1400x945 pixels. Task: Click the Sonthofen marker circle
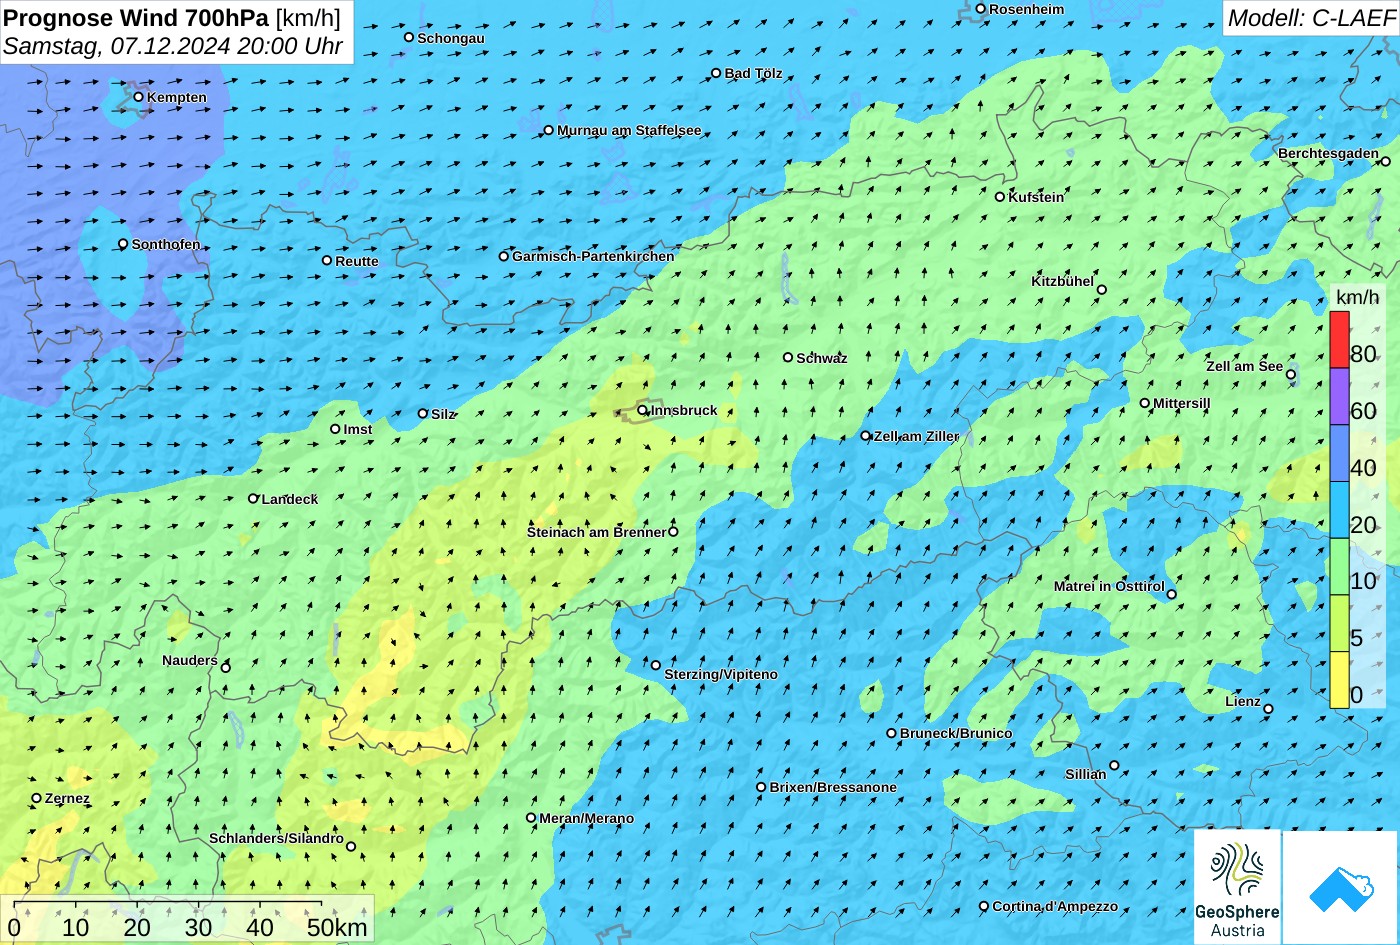(x=124, y=244)
